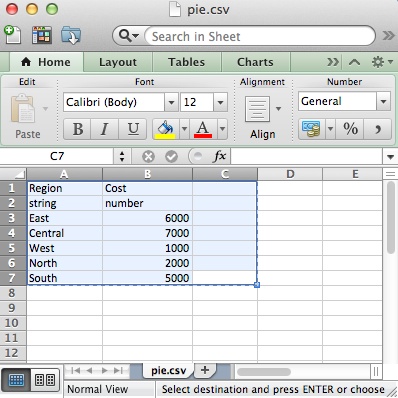Click the pie.csv document title icon
This screenshot has width=398, height=398.
coord(175,9)
